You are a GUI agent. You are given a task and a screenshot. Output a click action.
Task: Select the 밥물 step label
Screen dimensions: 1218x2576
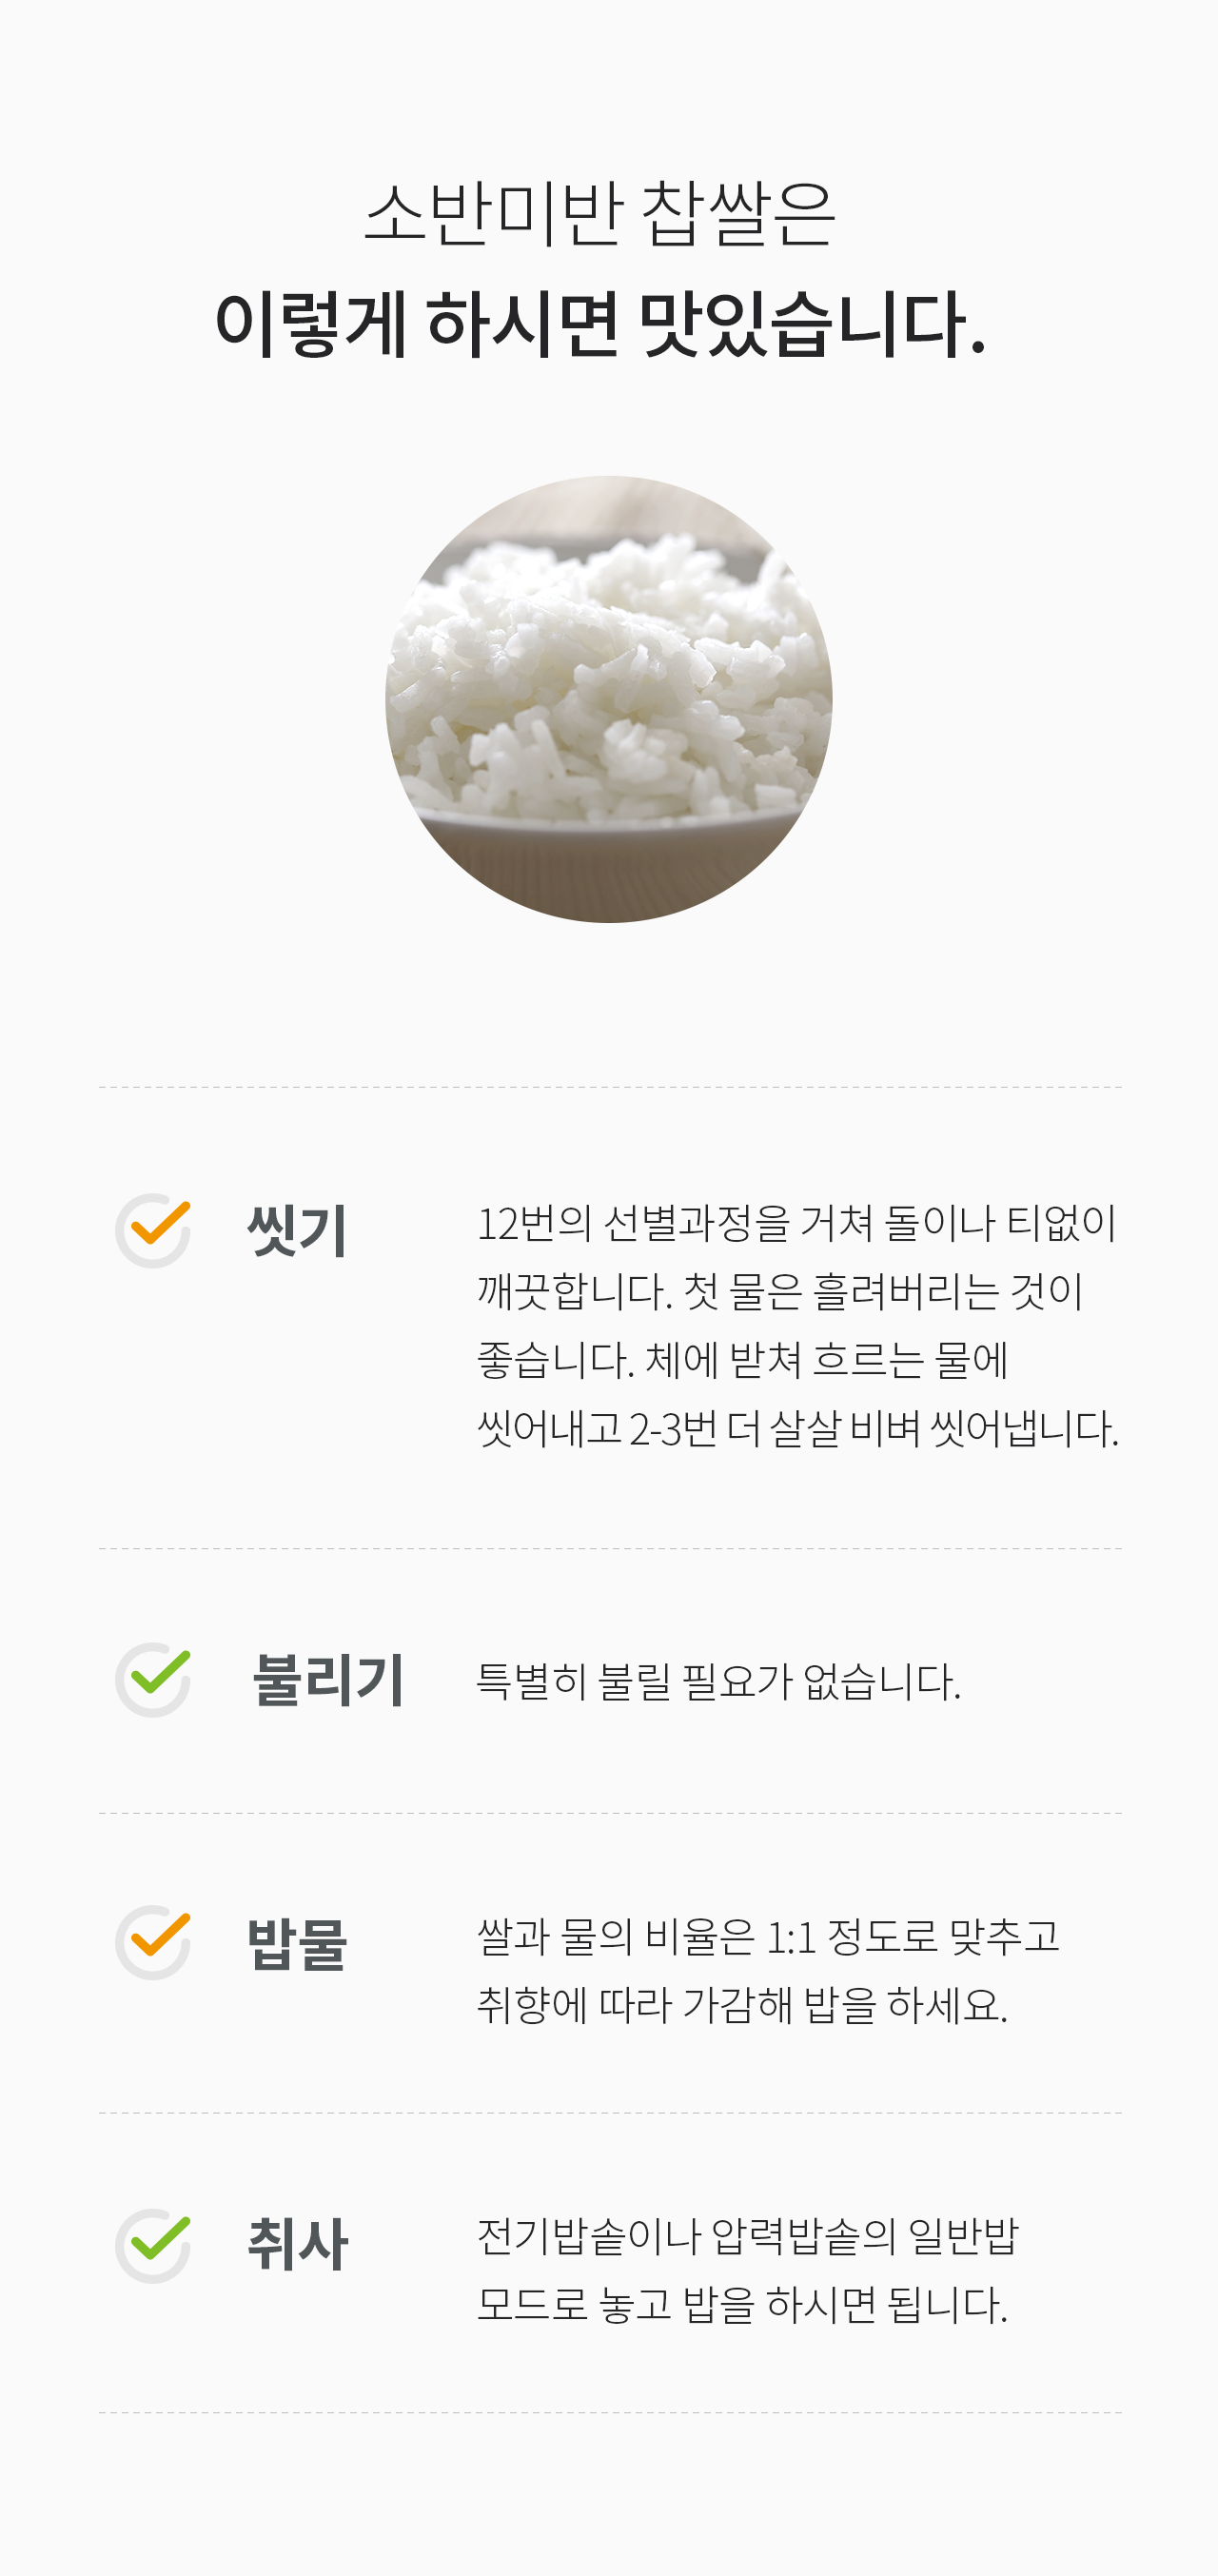click(297, 1943)
